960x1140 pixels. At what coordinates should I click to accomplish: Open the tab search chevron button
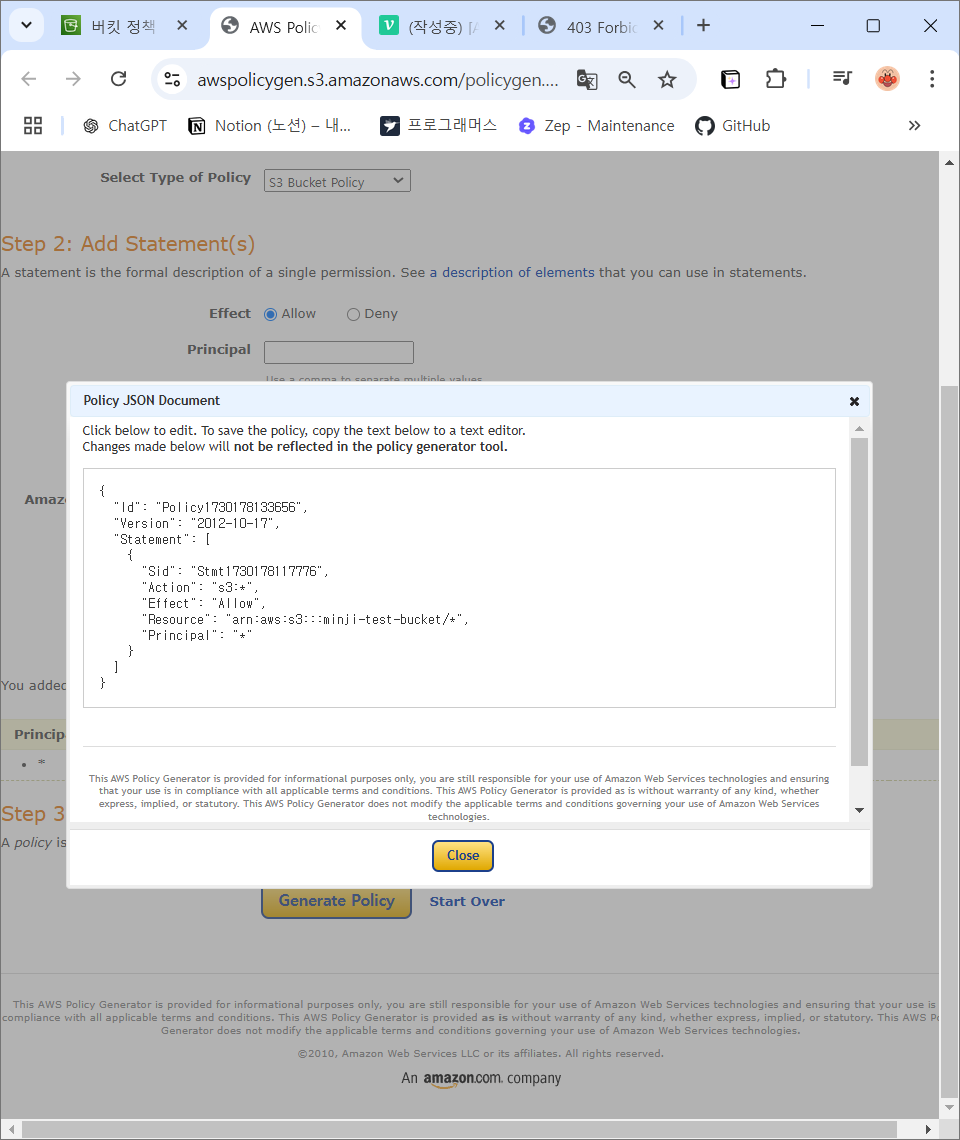[x=26, y=25]
